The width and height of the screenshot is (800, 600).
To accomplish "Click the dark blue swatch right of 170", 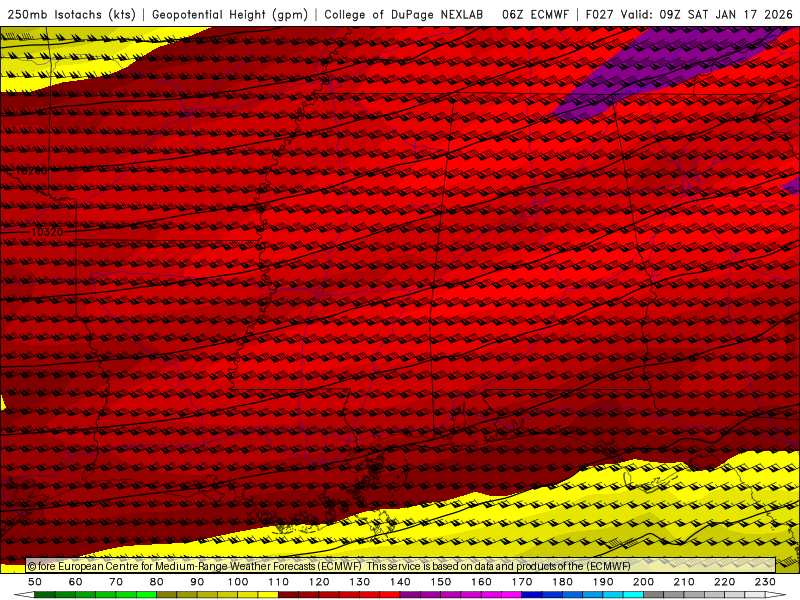I will click(532, 595).
